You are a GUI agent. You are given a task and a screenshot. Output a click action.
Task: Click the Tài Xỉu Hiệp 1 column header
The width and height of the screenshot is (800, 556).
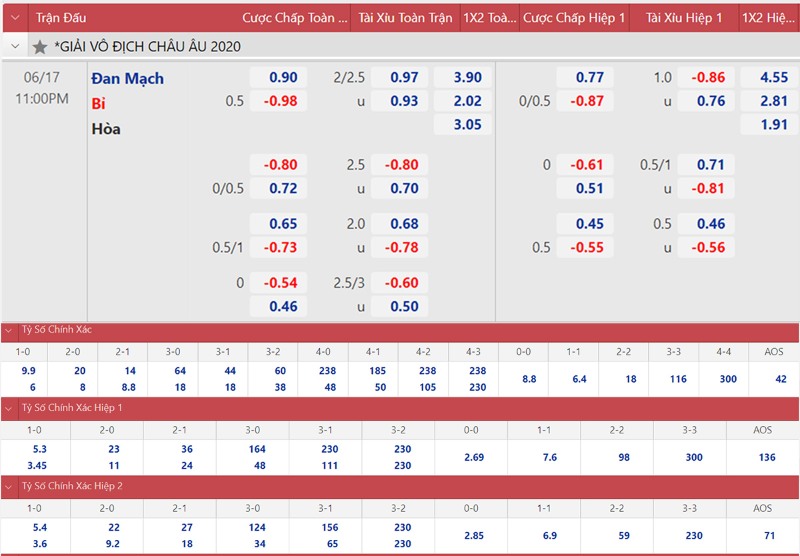(686, 18)
